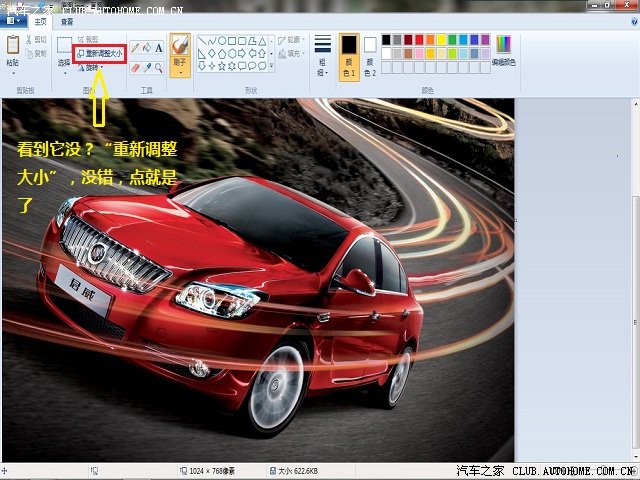Image resolution: width=640 pixels, height=480 pixels.
Task: Expand the Select tool dropdown arrow
Action: (x=64, y=71)
